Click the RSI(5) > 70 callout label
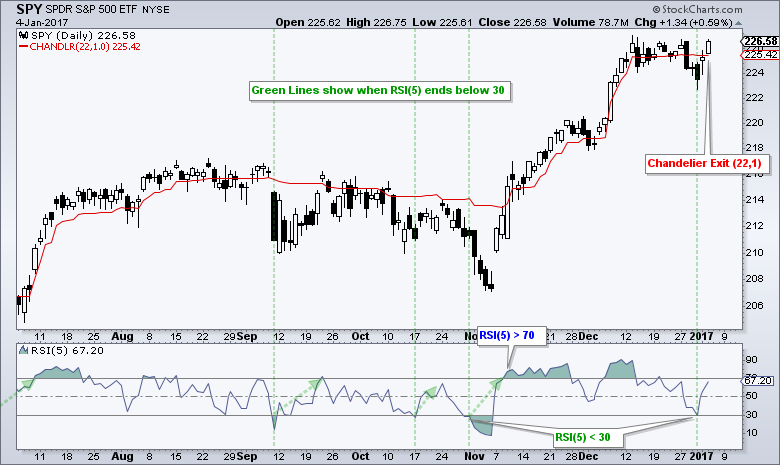The height and width of the screenshot is (465, 780). [x=510, y=336]
